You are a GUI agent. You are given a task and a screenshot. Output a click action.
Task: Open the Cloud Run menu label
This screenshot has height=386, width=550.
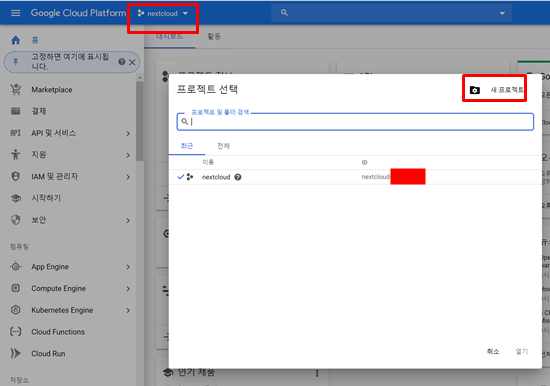pos(48,353)
